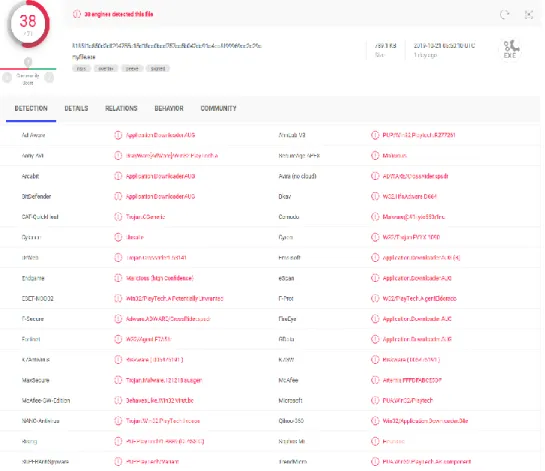Go to the COMMUNITY tab
Viewport: 545px width, 471px height.
218,108
